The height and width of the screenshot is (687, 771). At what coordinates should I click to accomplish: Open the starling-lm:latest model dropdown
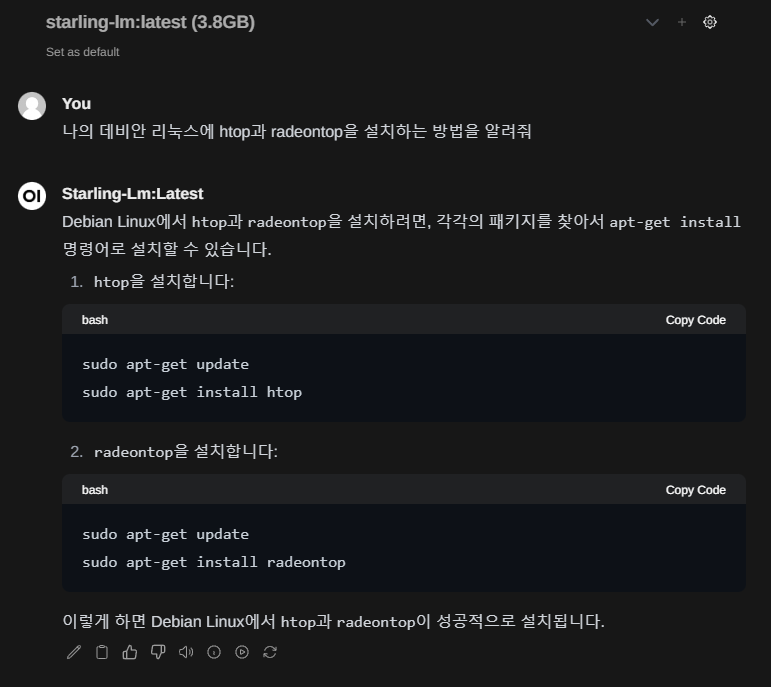(x=150, y=22)
